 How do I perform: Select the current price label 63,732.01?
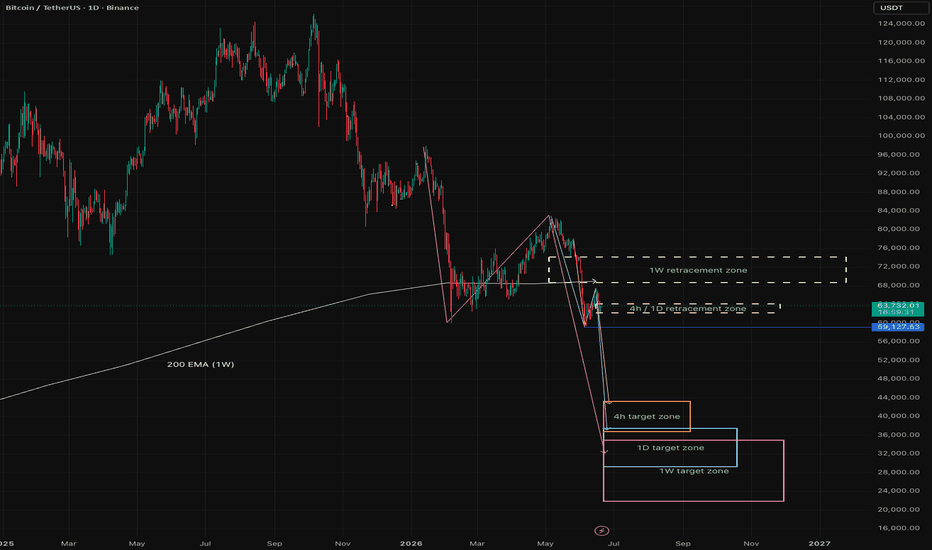point(898,305)
